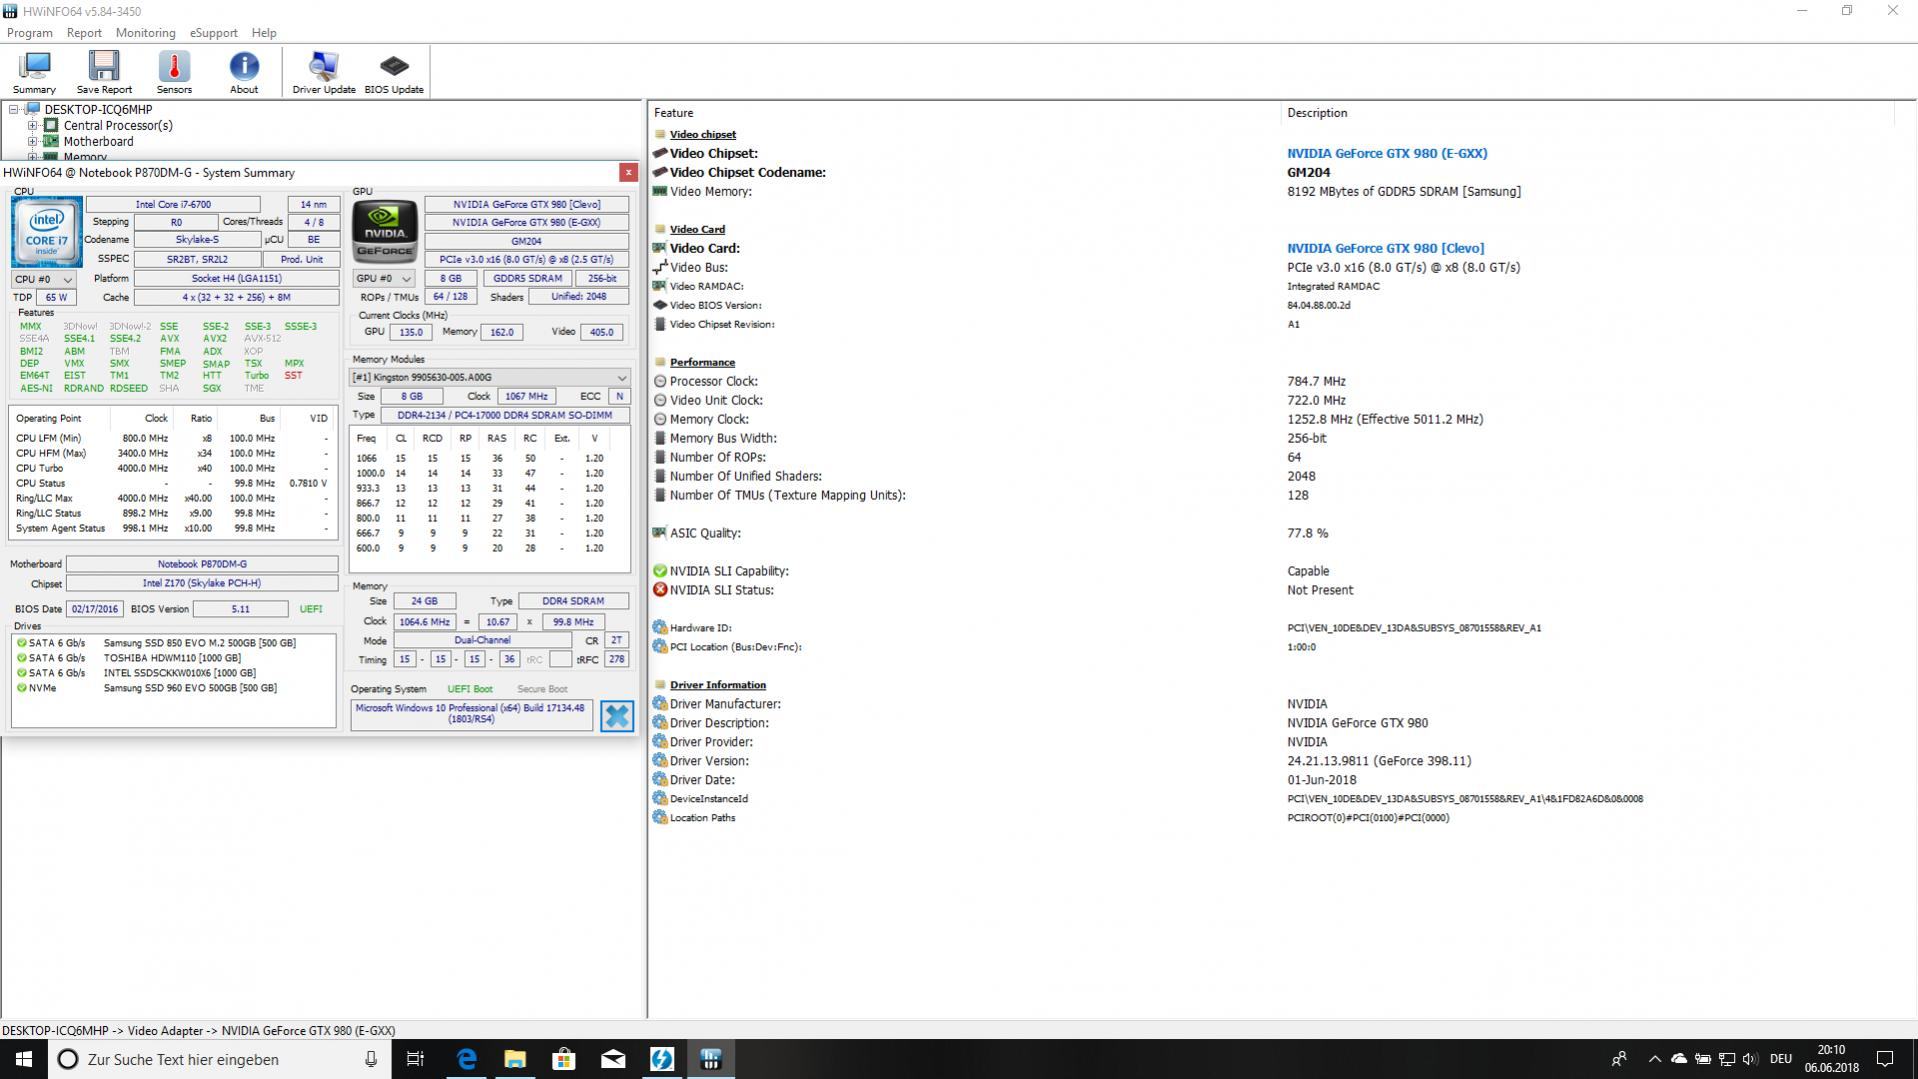Select Central Processor(s) tree item
Viewport: 1918px width, 1079px height.
coord(118,126)
